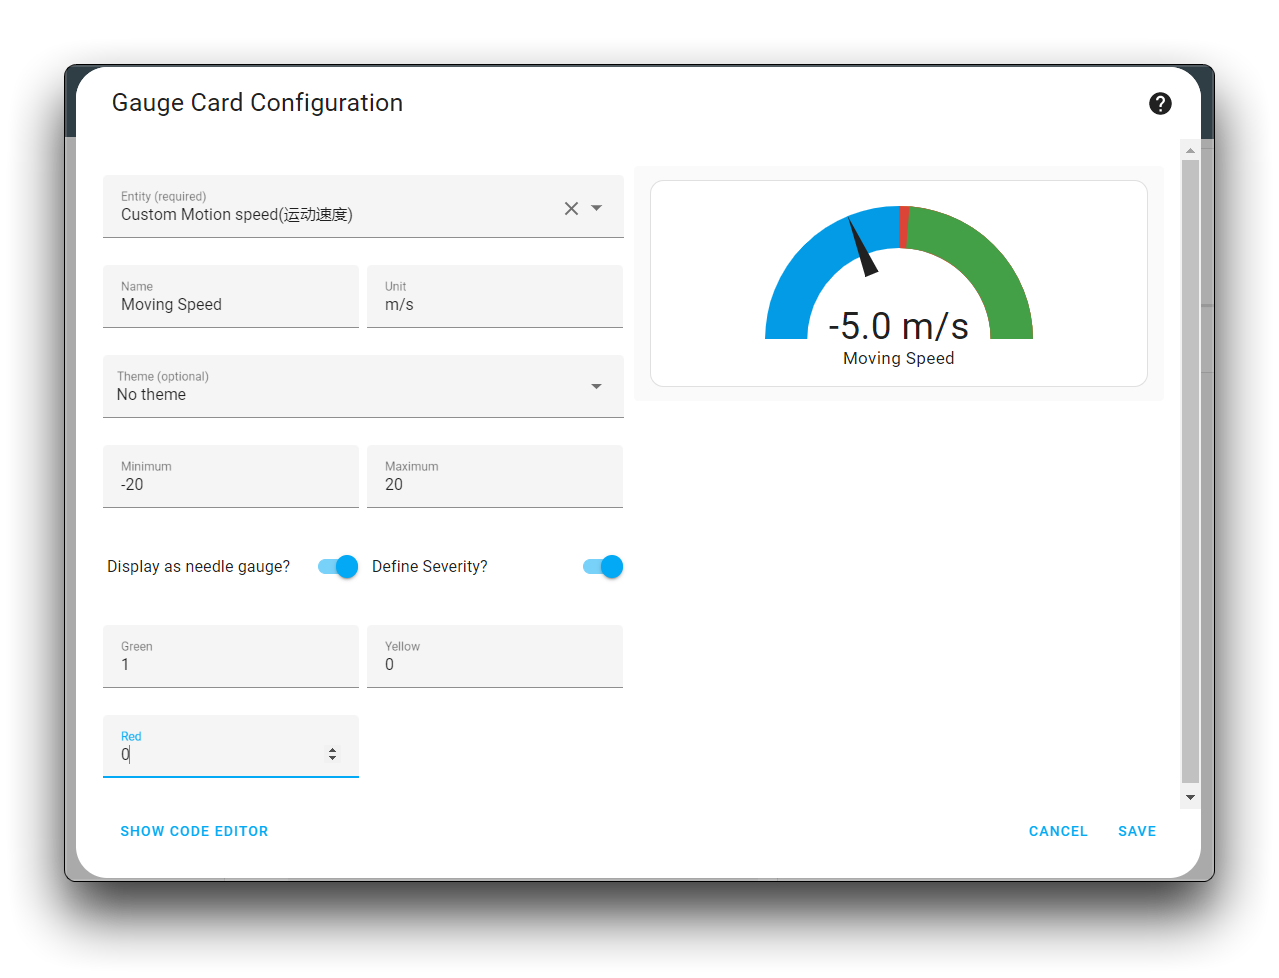Image resolution: width=1279 pixels, height=978 pixels.
Task: Click the Entity field Custom Motion speed
Action: pos(363,206)
